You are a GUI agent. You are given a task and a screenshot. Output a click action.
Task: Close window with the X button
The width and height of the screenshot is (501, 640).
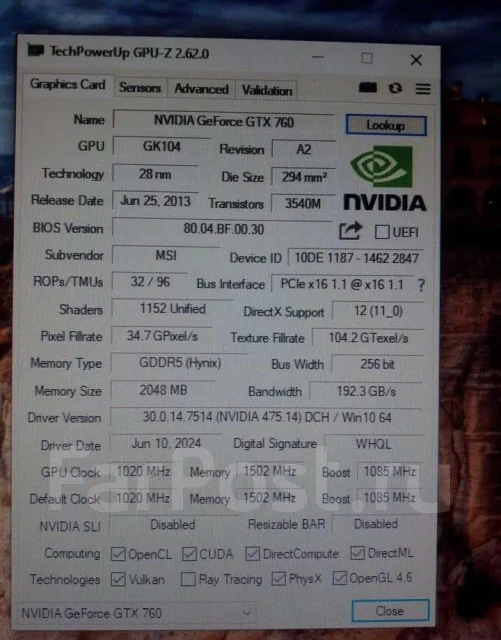(x=416, y=60)
